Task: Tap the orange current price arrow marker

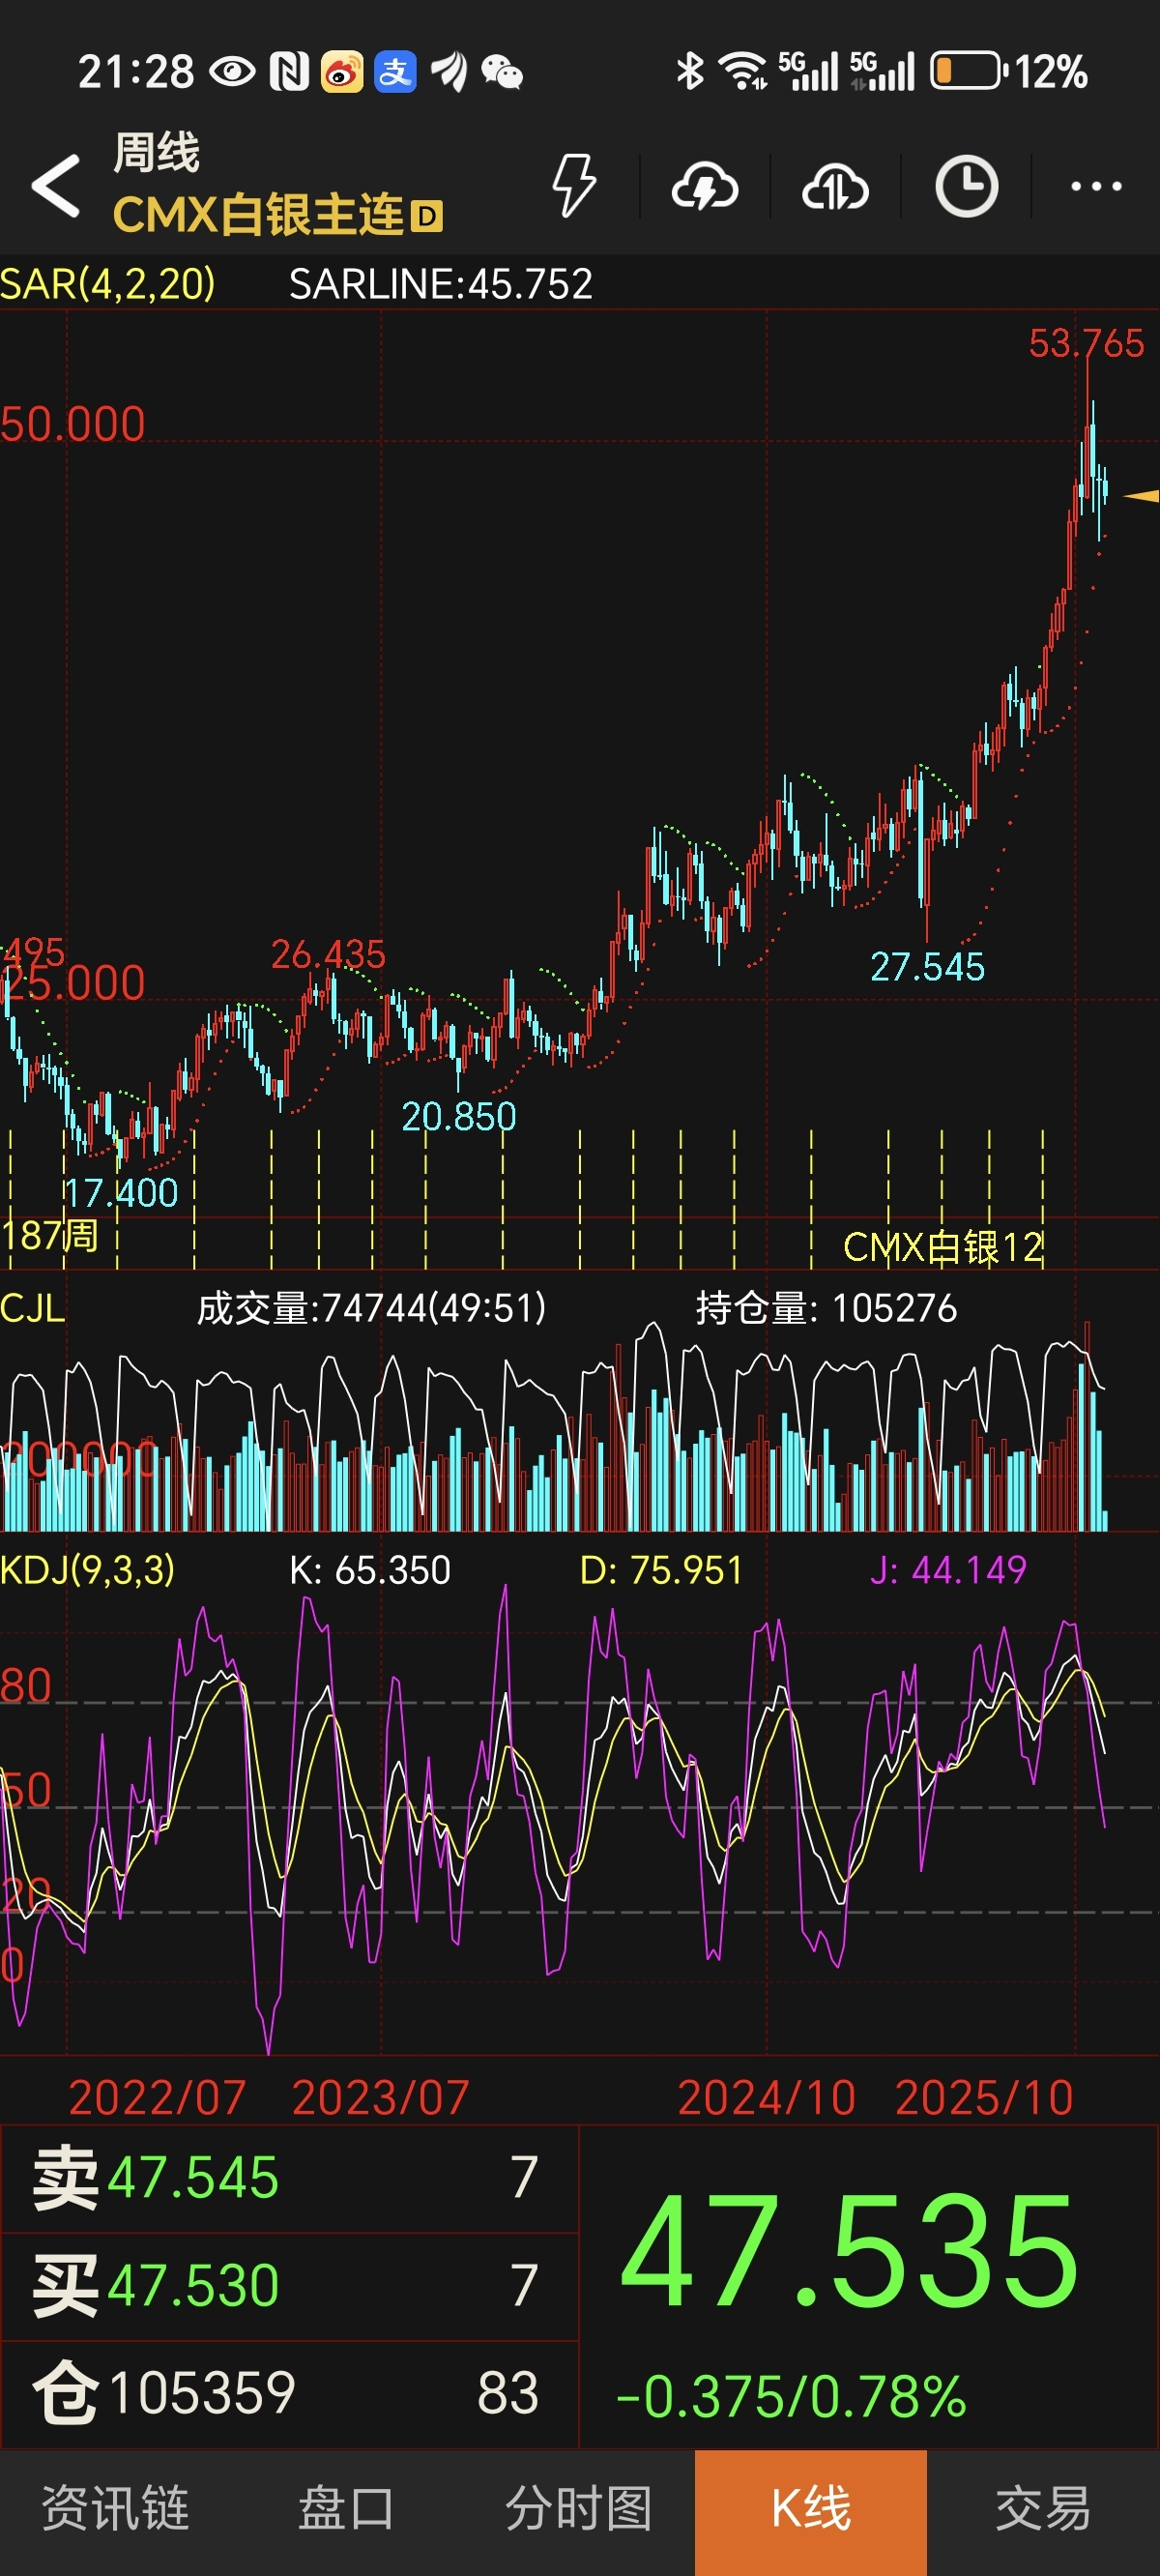Action: click(x=1141, y=495)
